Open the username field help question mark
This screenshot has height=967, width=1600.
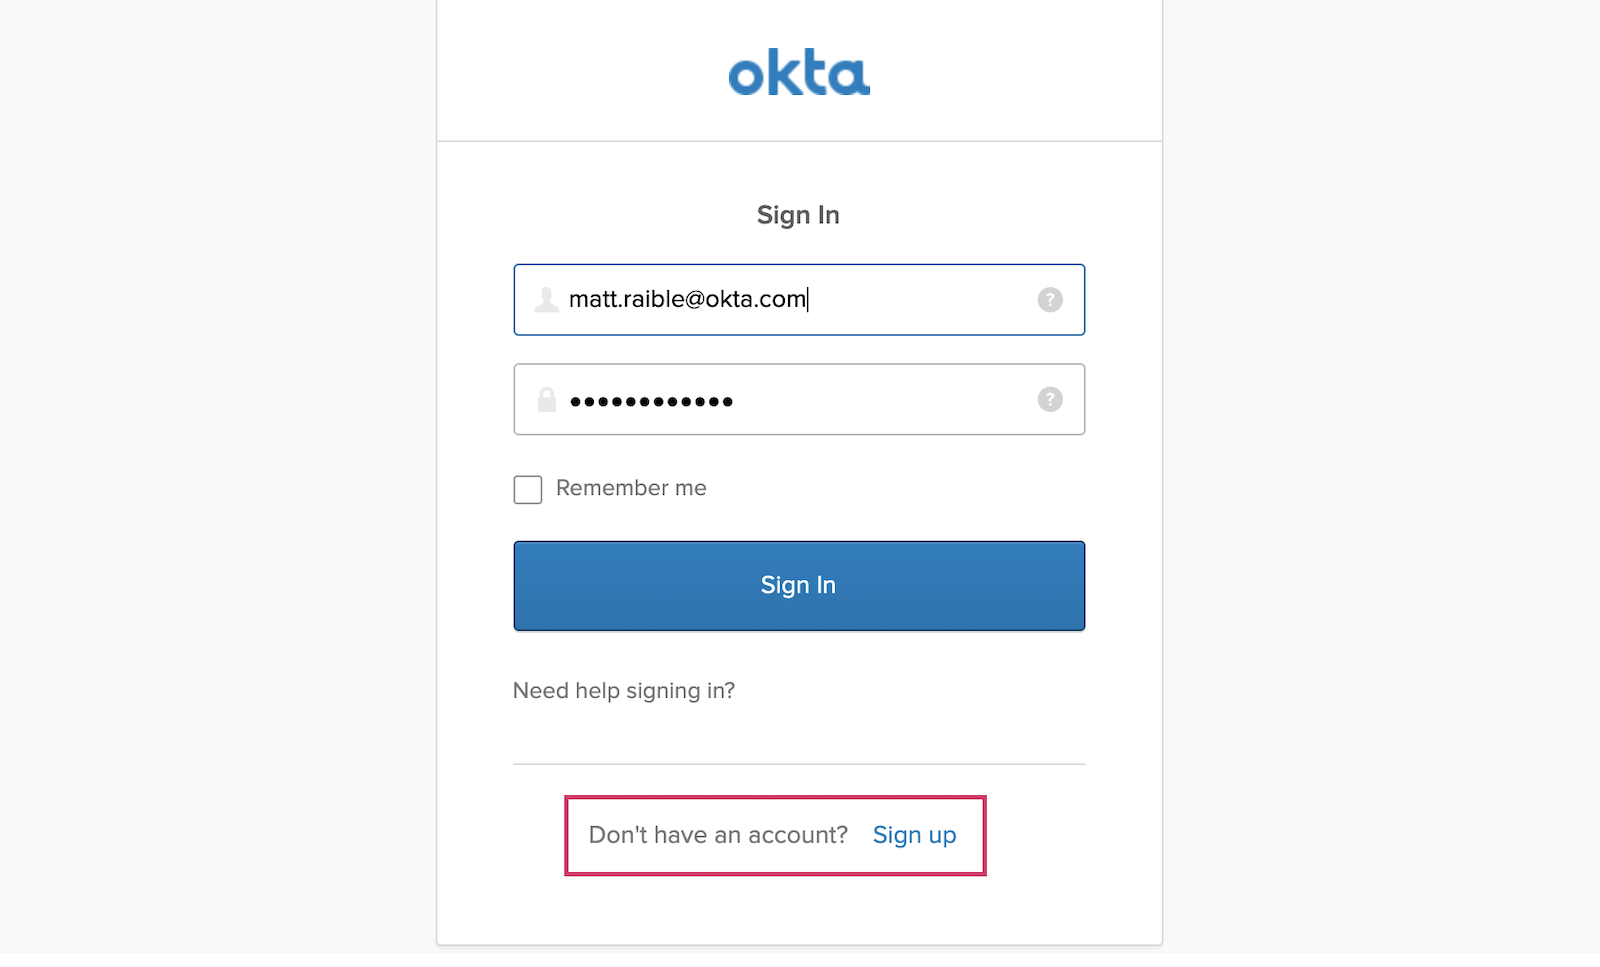(x=1050, y=300)
